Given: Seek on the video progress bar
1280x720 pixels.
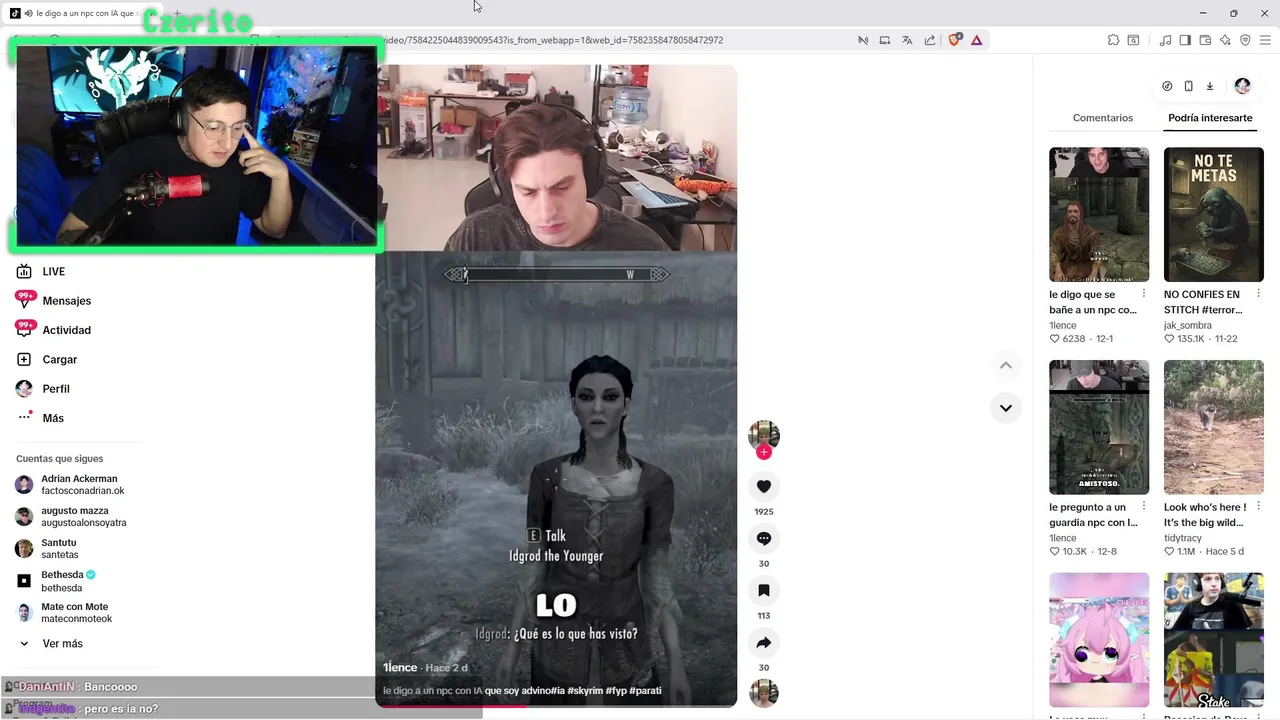Looking at the screenshot, I should pos(556,706).
